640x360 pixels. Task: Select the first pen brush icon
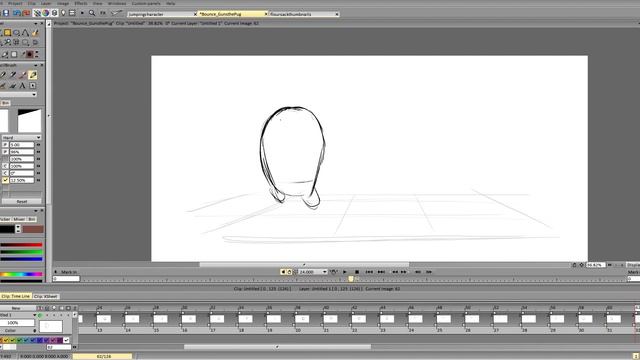pyautogui.click(x=4, y=75)
